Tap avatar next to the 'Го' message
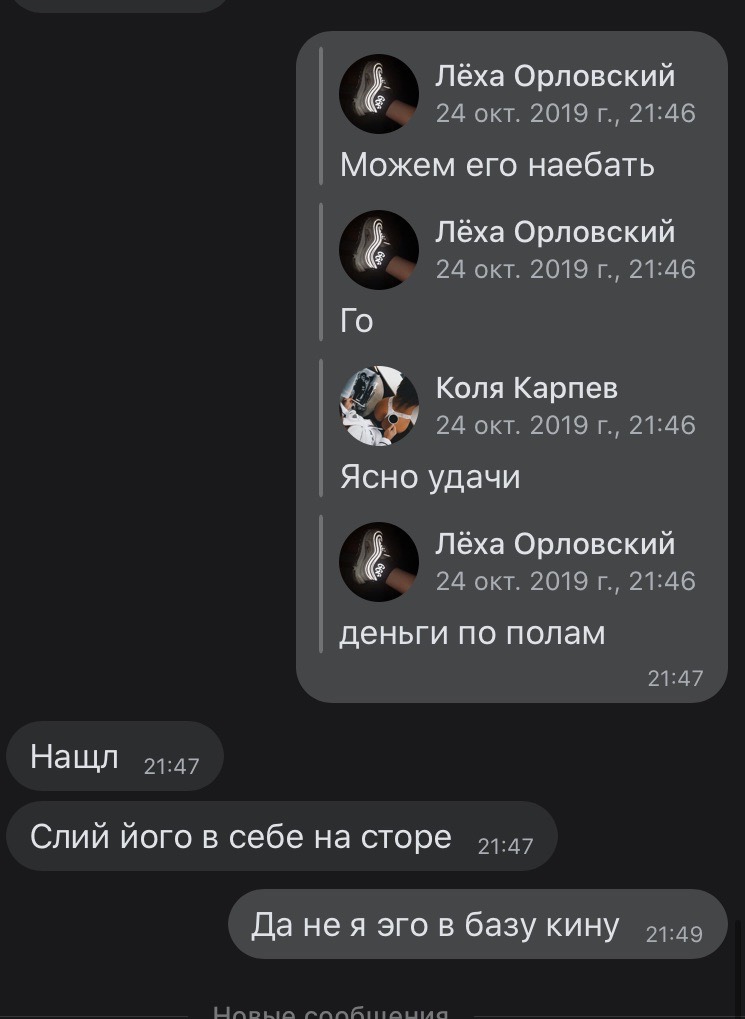Viewport: 745px width, 1019px height. tap(379, 250)
